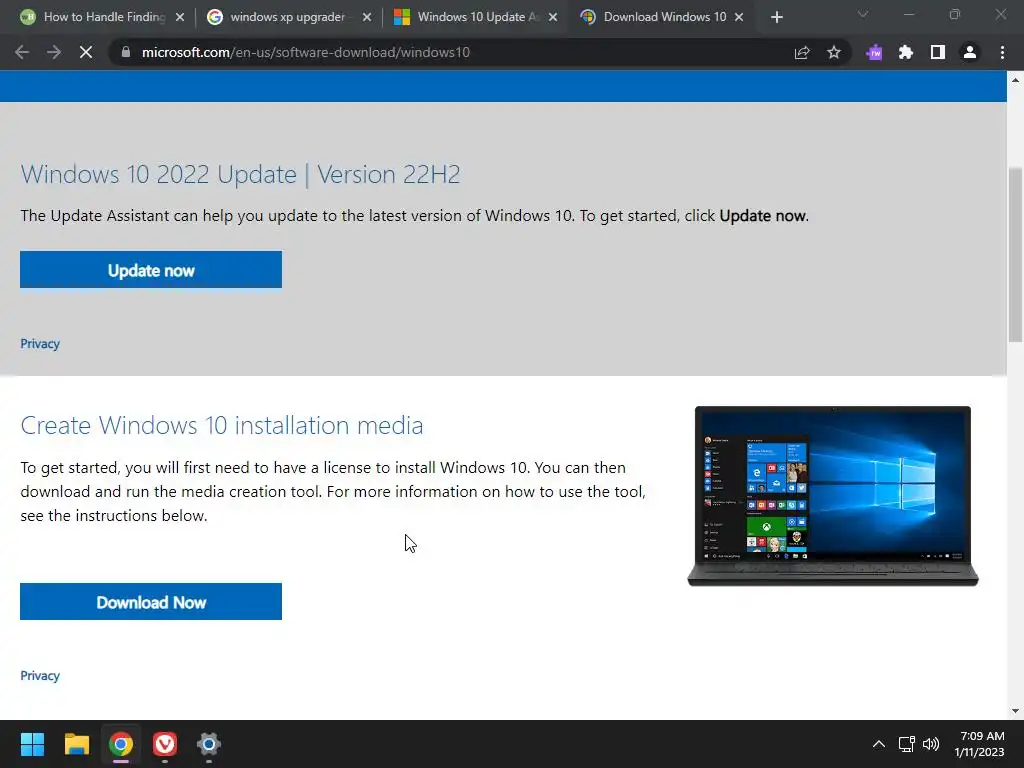The image size is (1024, 768).
Task: Go back to the previous page
Action: coord(22,52)
